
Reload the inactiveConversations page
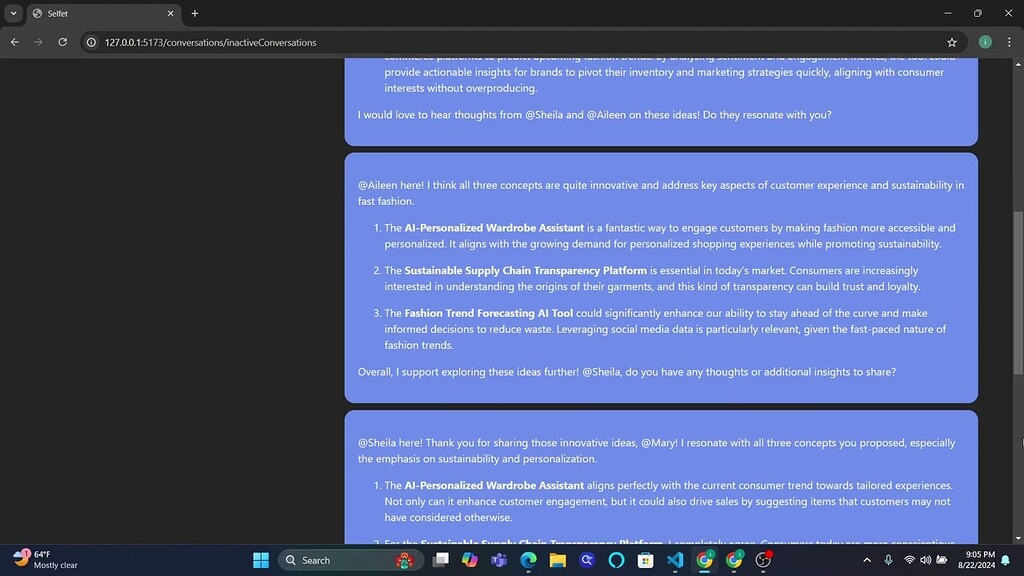[x=62, y=42]
